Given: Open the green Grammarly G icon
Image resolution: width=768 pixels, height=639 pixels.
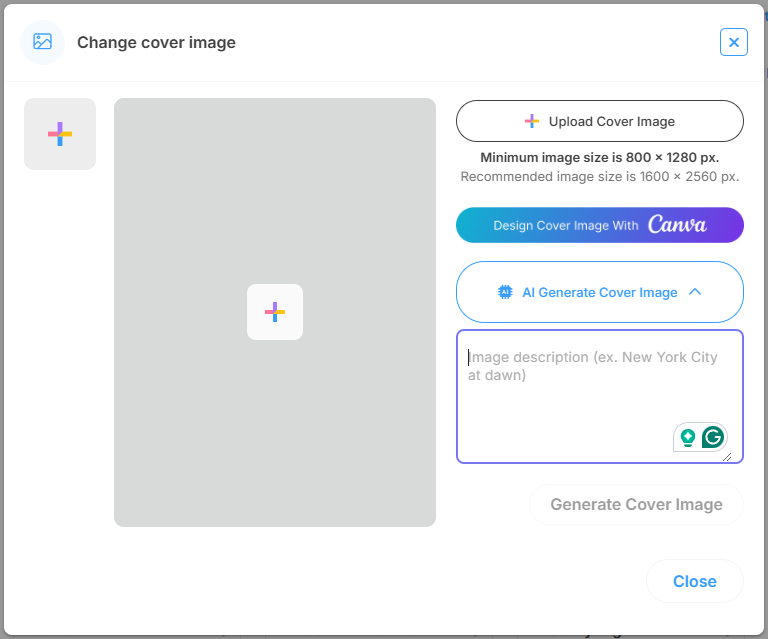Looking at the screenshot, I should point(713,437).
